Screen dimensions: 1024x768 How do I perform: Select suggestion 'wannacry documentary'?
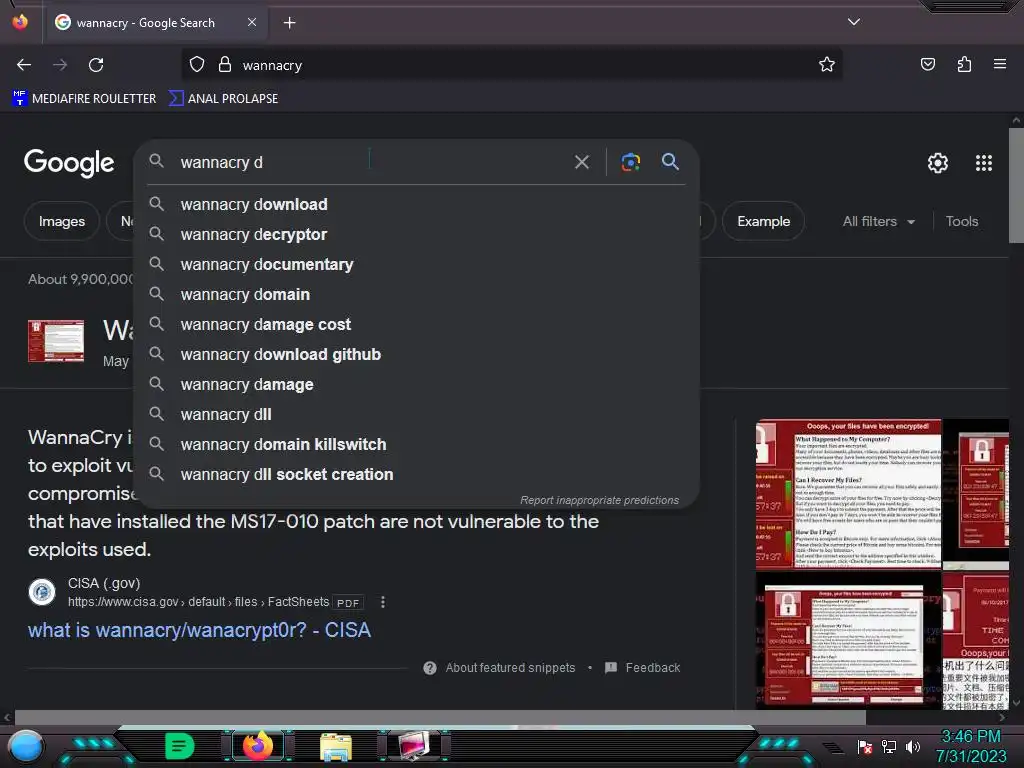[x=418, y=264]
